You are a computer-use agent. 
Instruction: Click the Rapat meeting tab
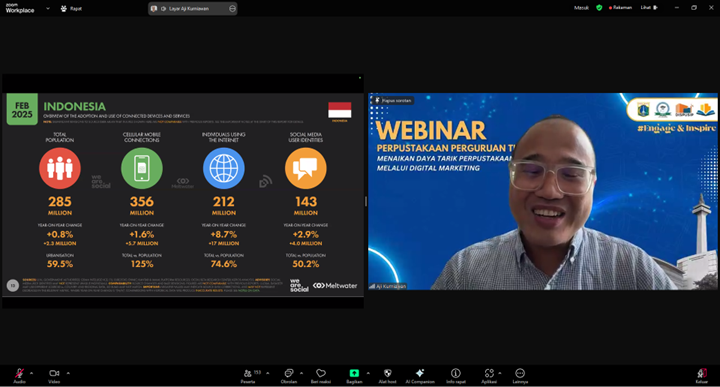pyautogui.click(x=71, y=8)
